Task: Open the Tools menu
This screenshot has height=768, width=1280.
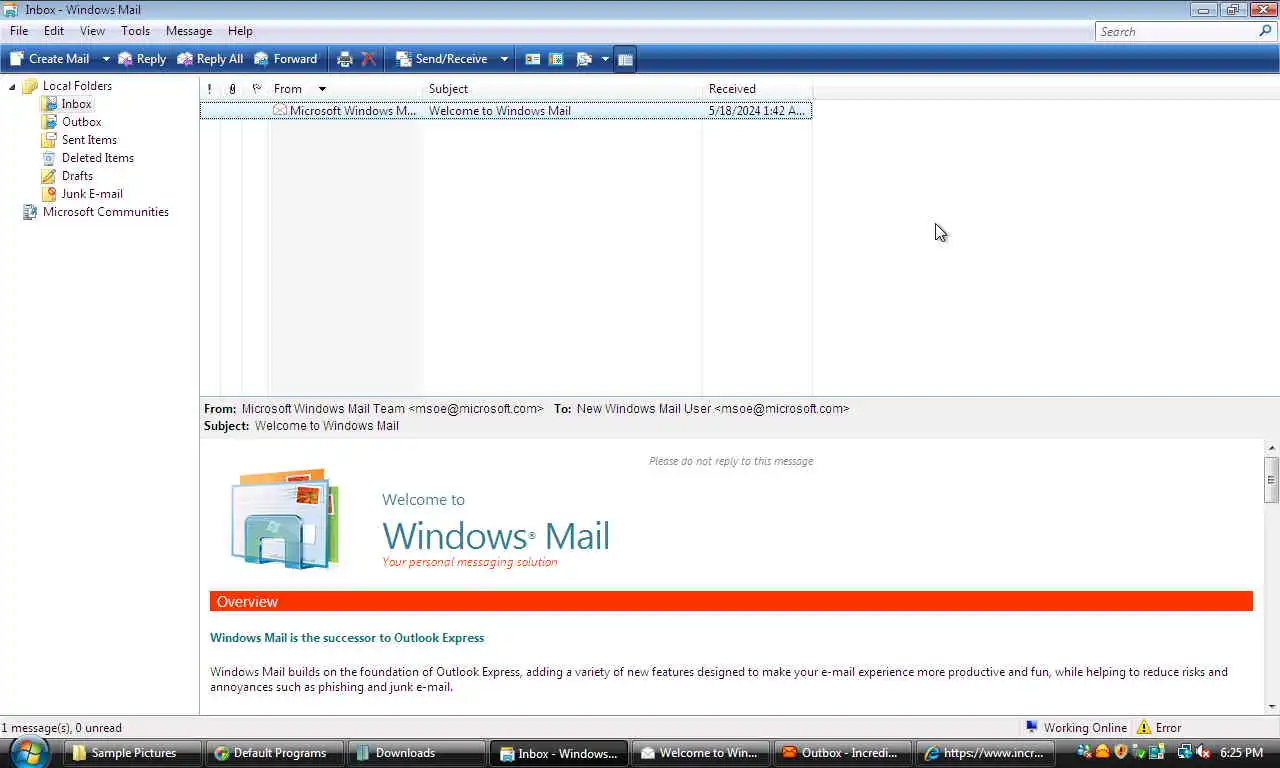Action: (135, 31)
